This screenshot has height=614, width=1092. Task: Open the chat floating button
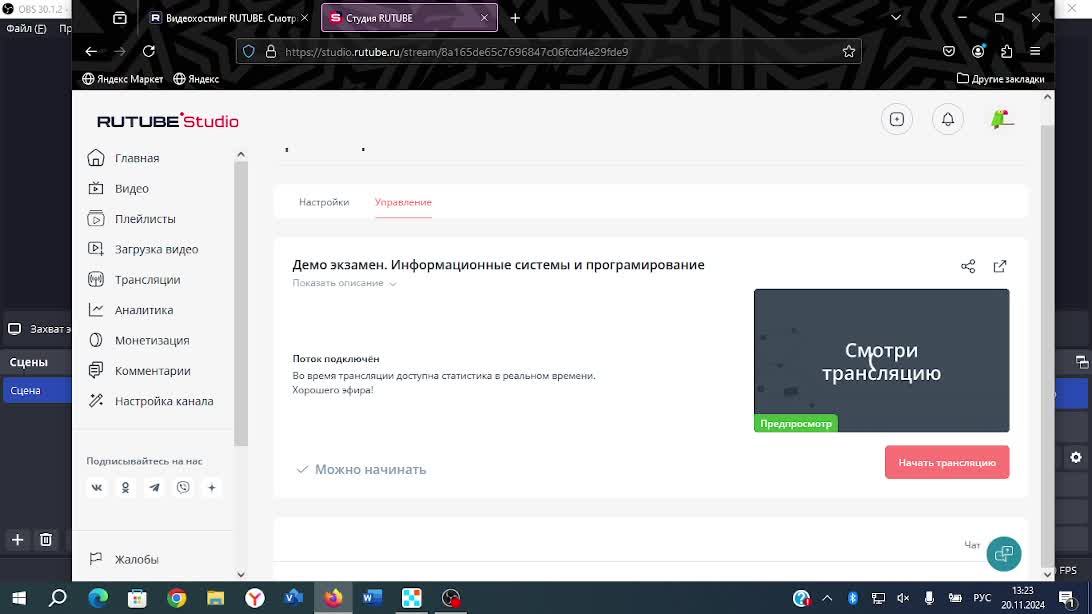point(1004,554)
